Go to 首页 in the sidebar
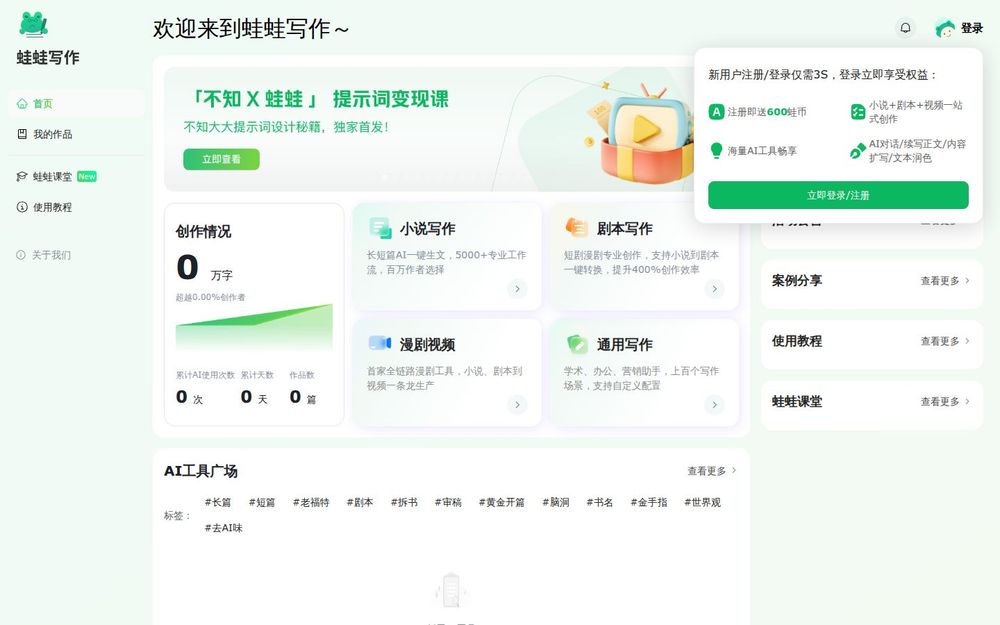1000x625 pixels. click(77, 103)
